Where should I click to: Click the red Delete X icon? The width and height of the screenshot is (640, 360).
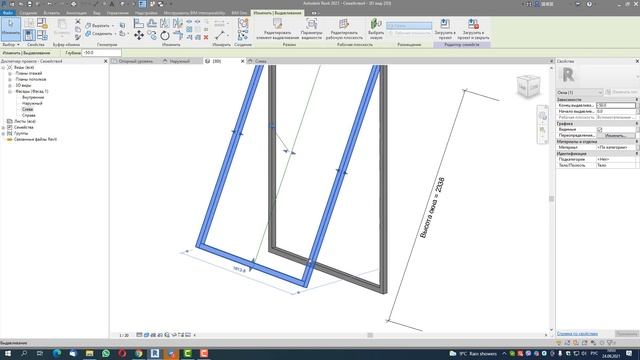tap(206, 37)
